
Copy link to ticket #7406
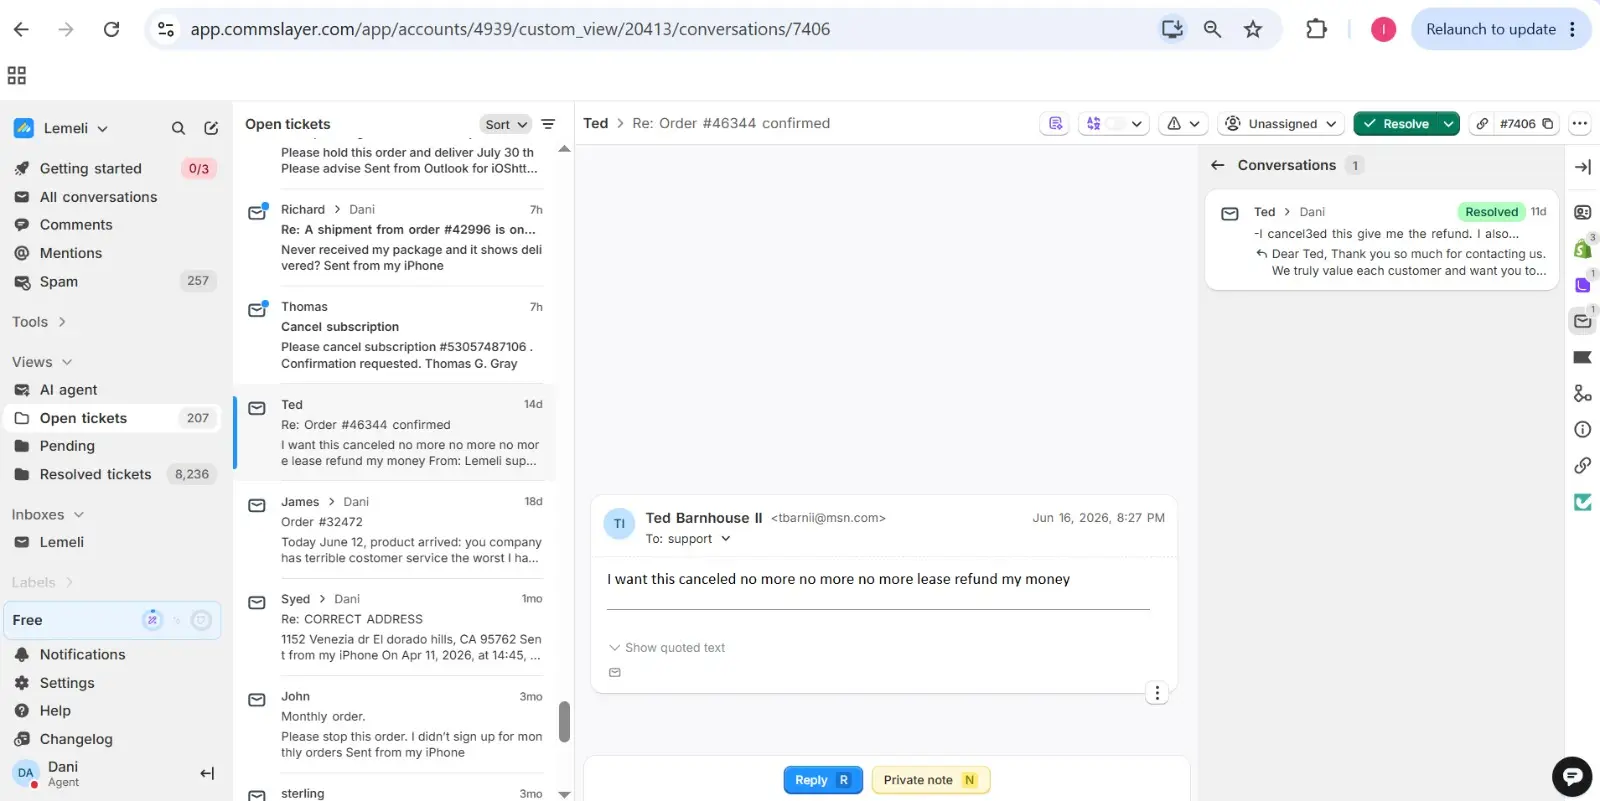click(1482, 124)
